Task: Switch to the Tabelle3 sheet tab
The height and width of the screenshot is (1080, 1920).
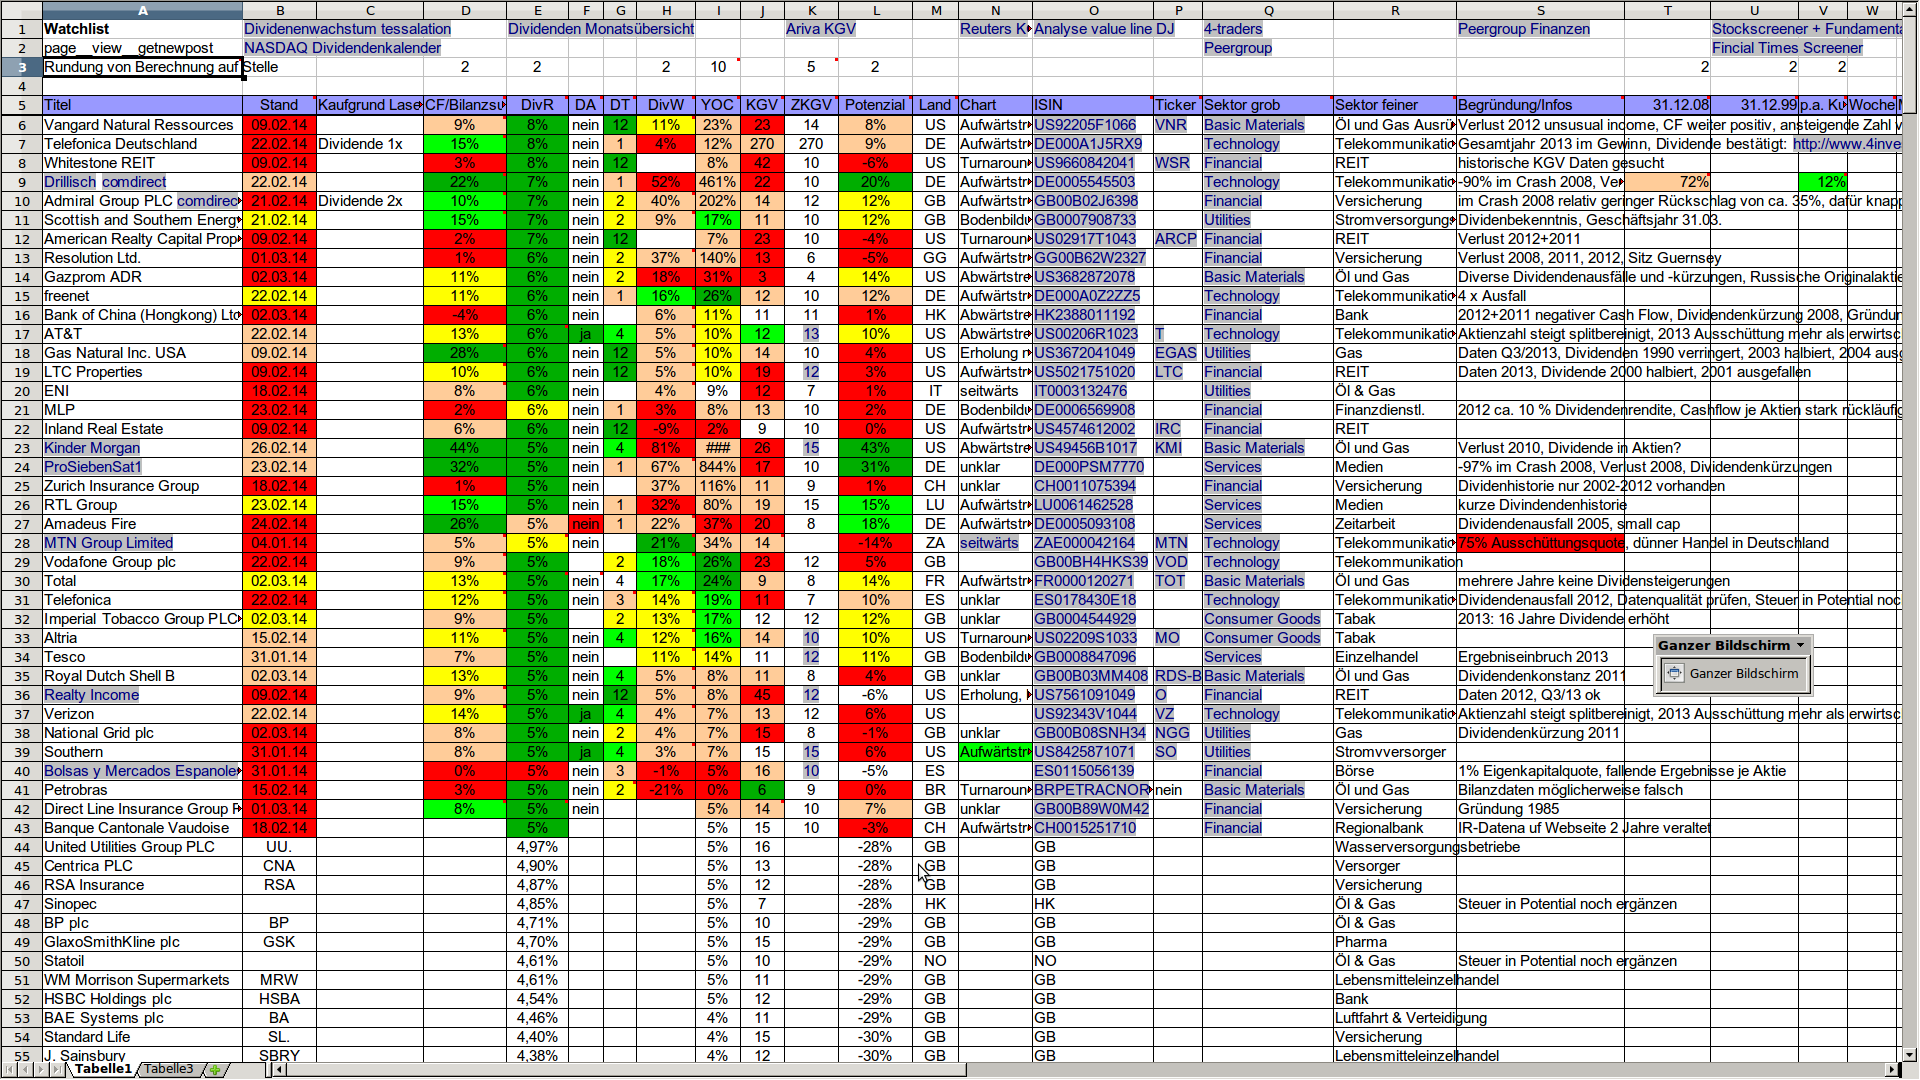Action: tap(168, 1069)
